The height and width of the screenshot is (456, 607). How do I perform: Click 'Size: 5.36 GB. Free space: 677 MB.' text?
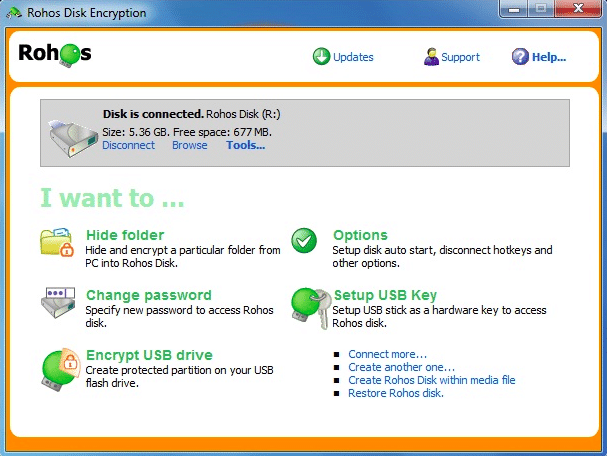tap(187, 132)
